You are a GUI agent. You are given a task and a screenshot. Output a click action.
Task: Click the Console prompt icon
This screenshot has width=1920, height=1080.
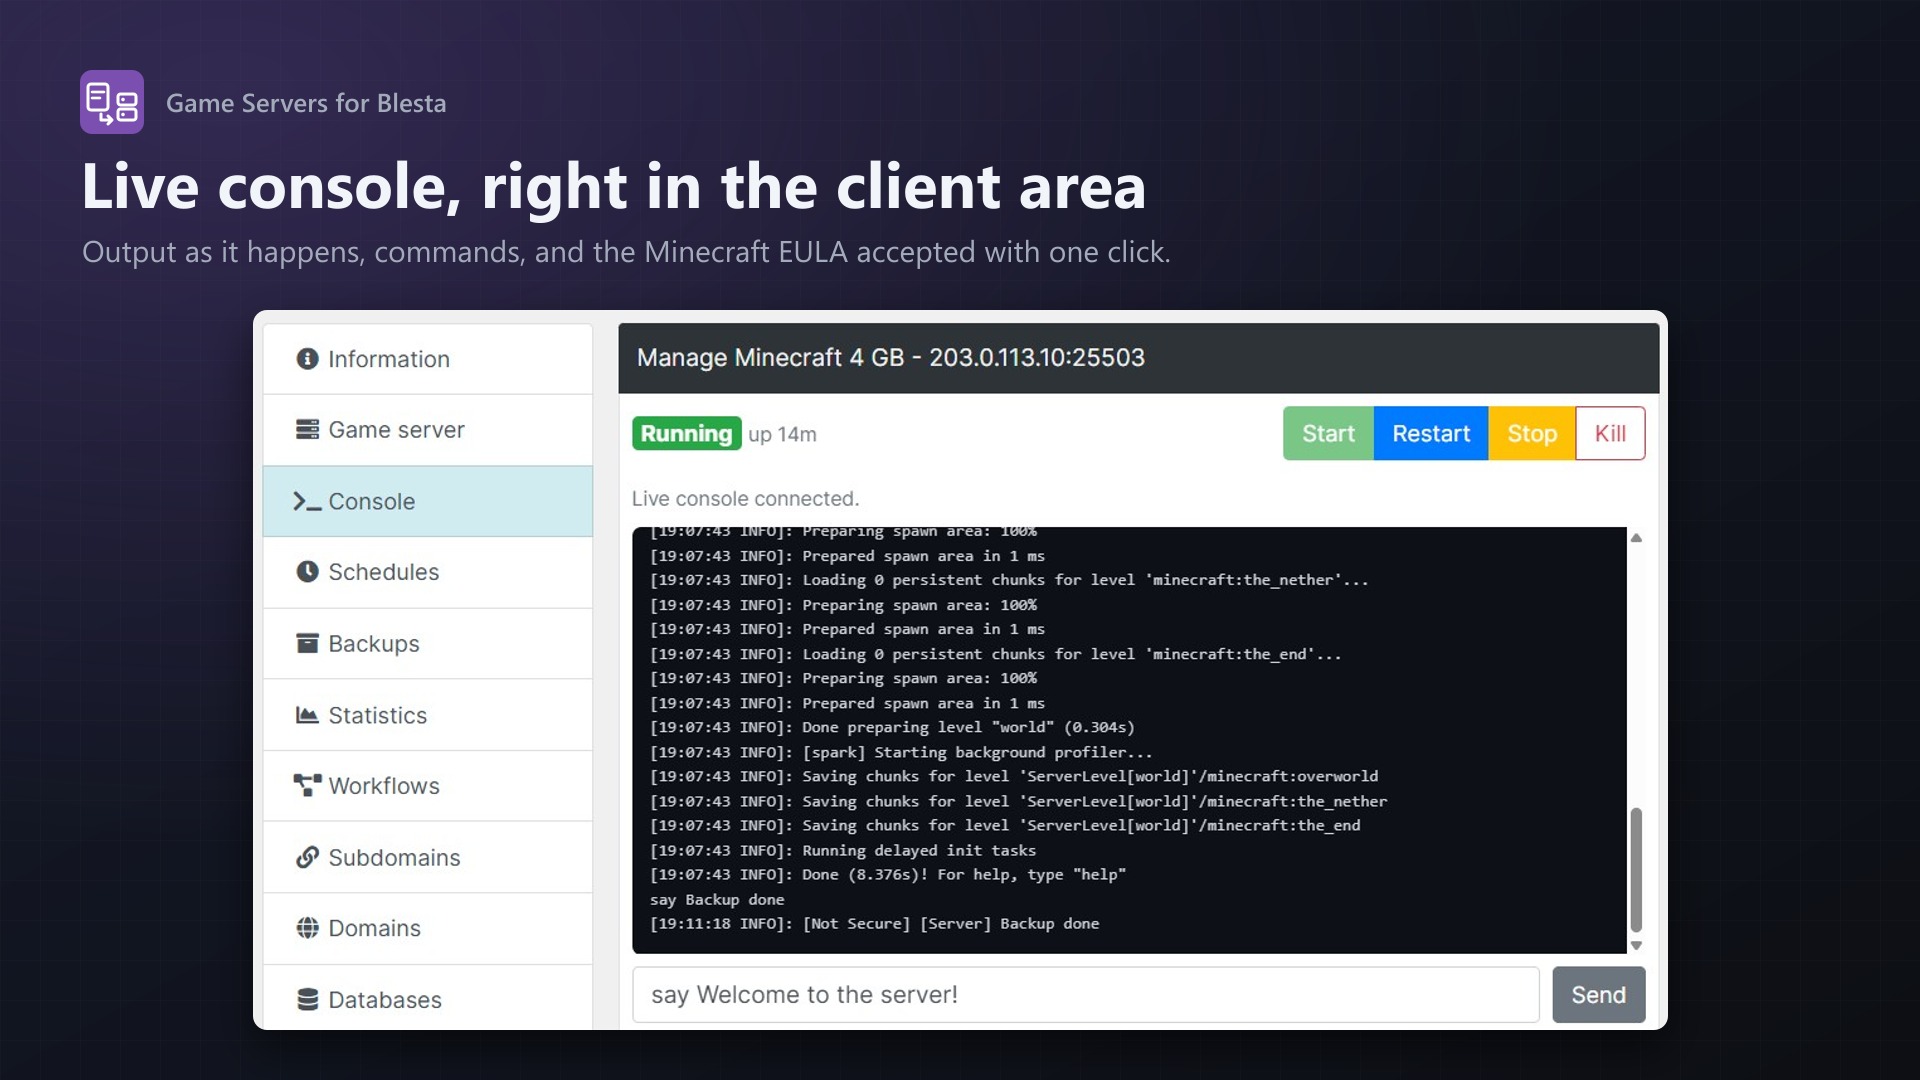(x=307, y=502)
